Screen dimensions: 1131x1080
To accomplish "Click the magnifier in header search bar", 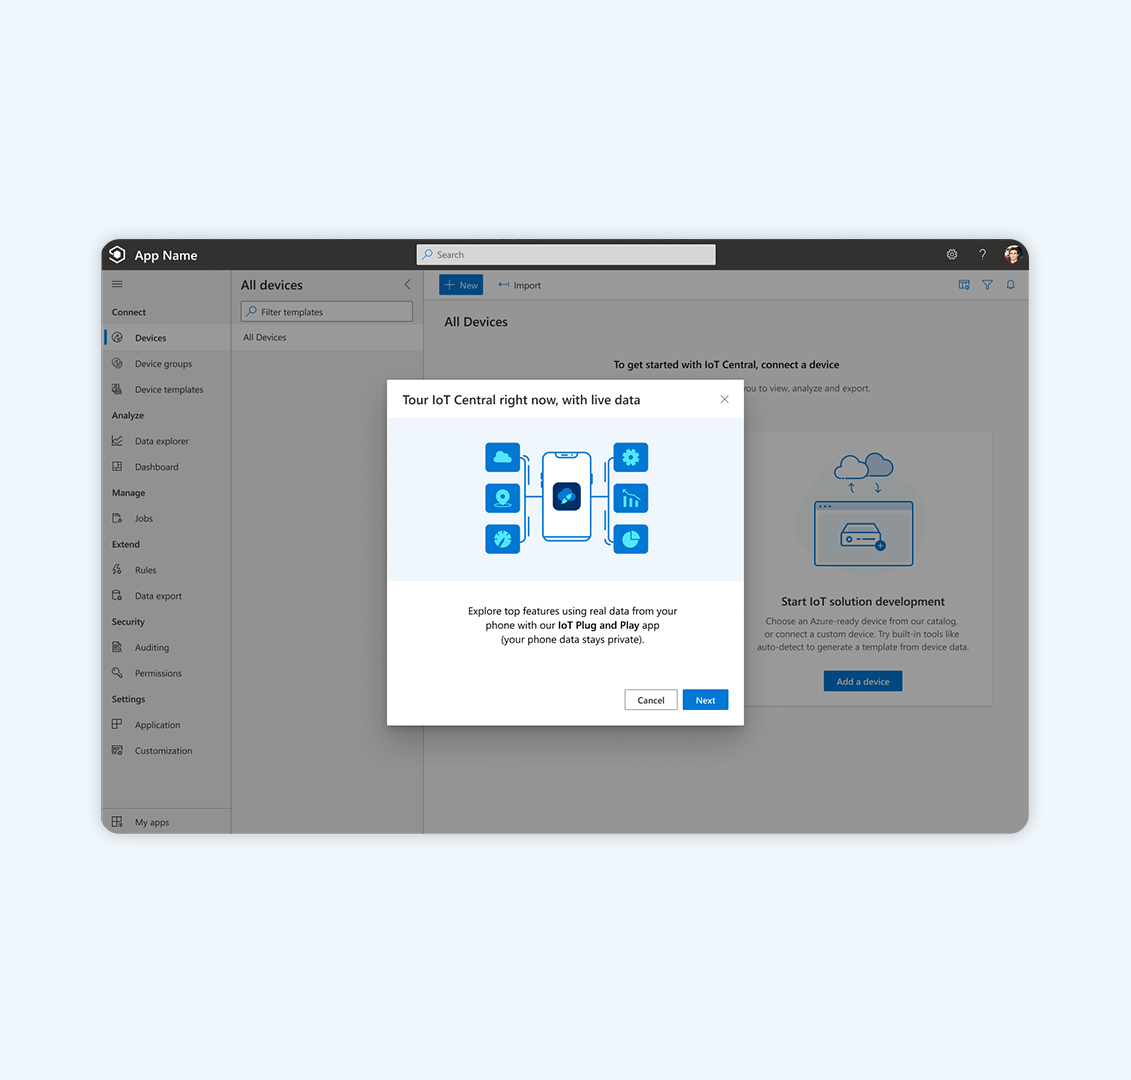I will 428,255.
